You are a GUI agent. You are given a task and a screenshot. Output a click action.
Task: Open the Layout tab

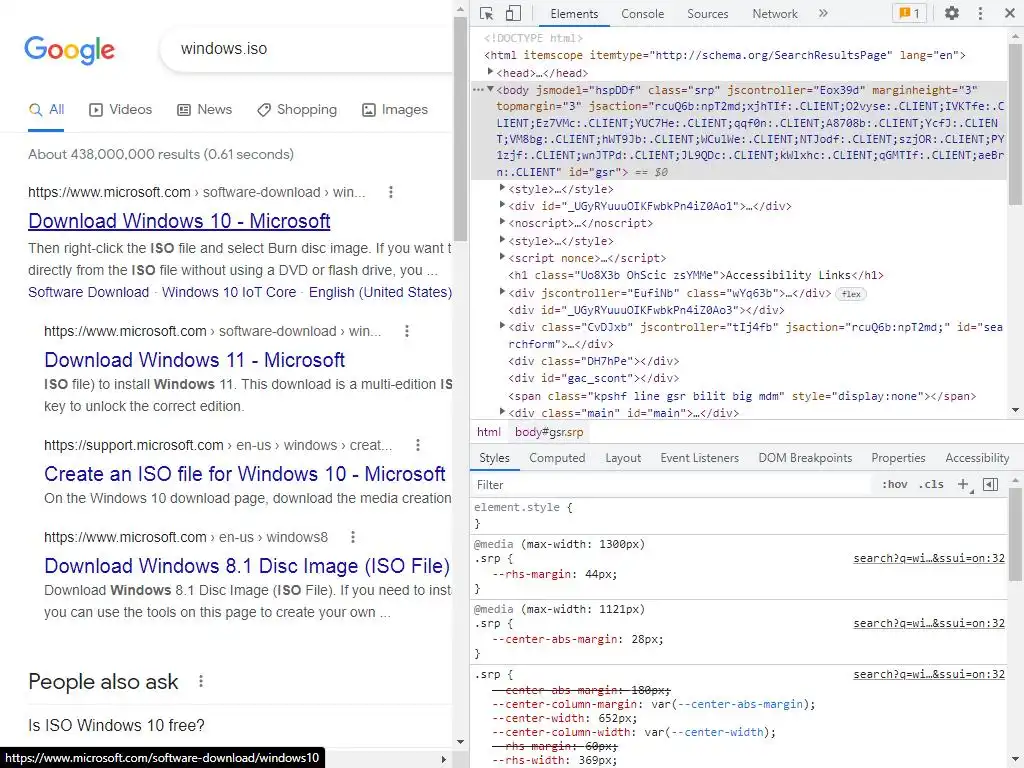tap(622, 458)
